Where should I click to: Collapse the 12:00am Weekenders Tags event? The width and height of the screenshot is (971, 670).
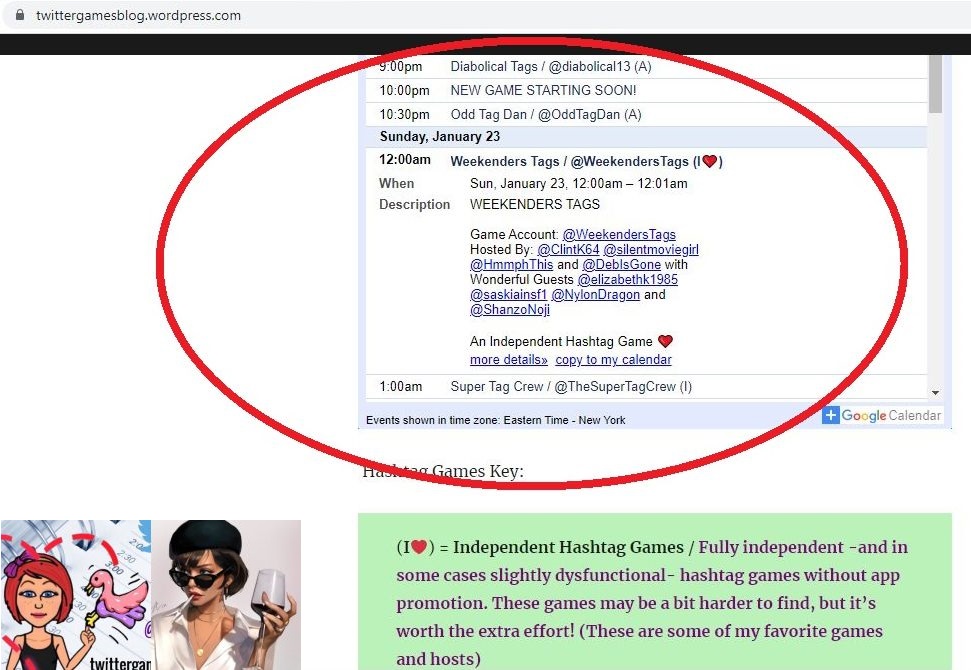[586, 162]
